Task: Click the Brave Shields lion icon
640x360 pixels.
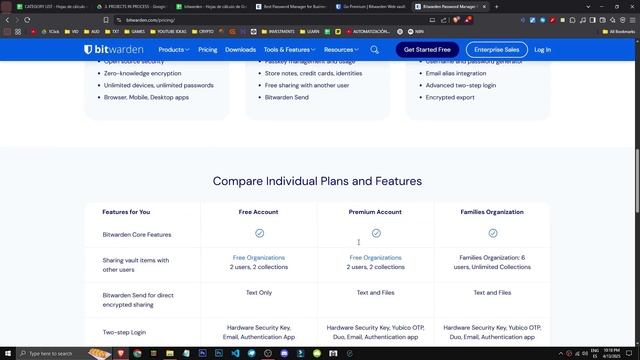Action: [456, 20]
